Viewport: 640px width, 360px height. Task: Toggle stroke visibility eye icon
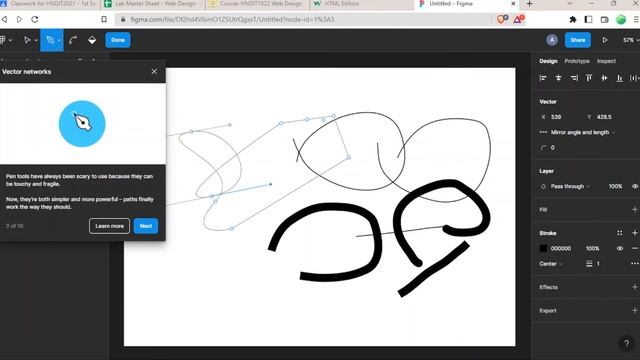point(620,249)
